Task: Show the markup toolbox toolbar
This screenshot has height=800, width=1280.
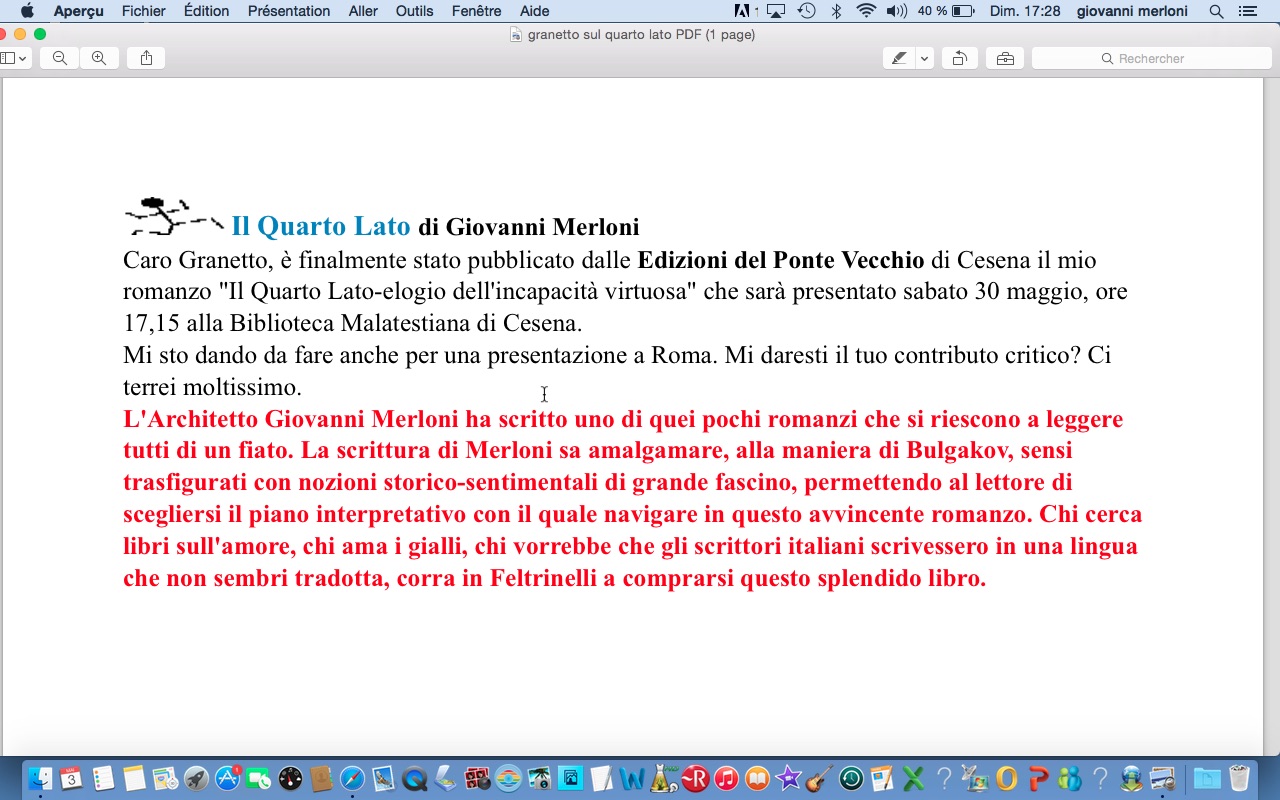Action: click(1004, 58)
